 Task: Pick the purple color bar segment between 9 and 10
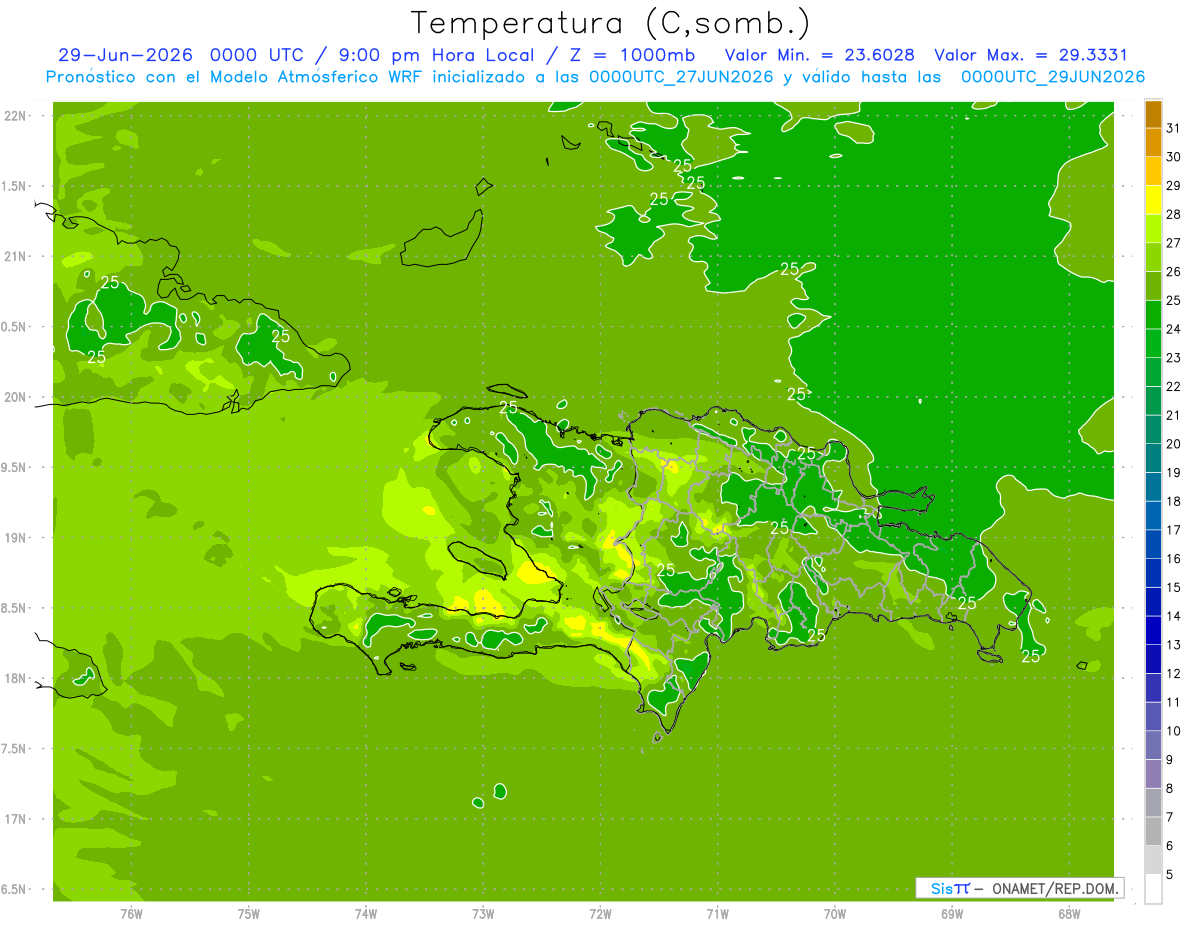click(1153, 745)
